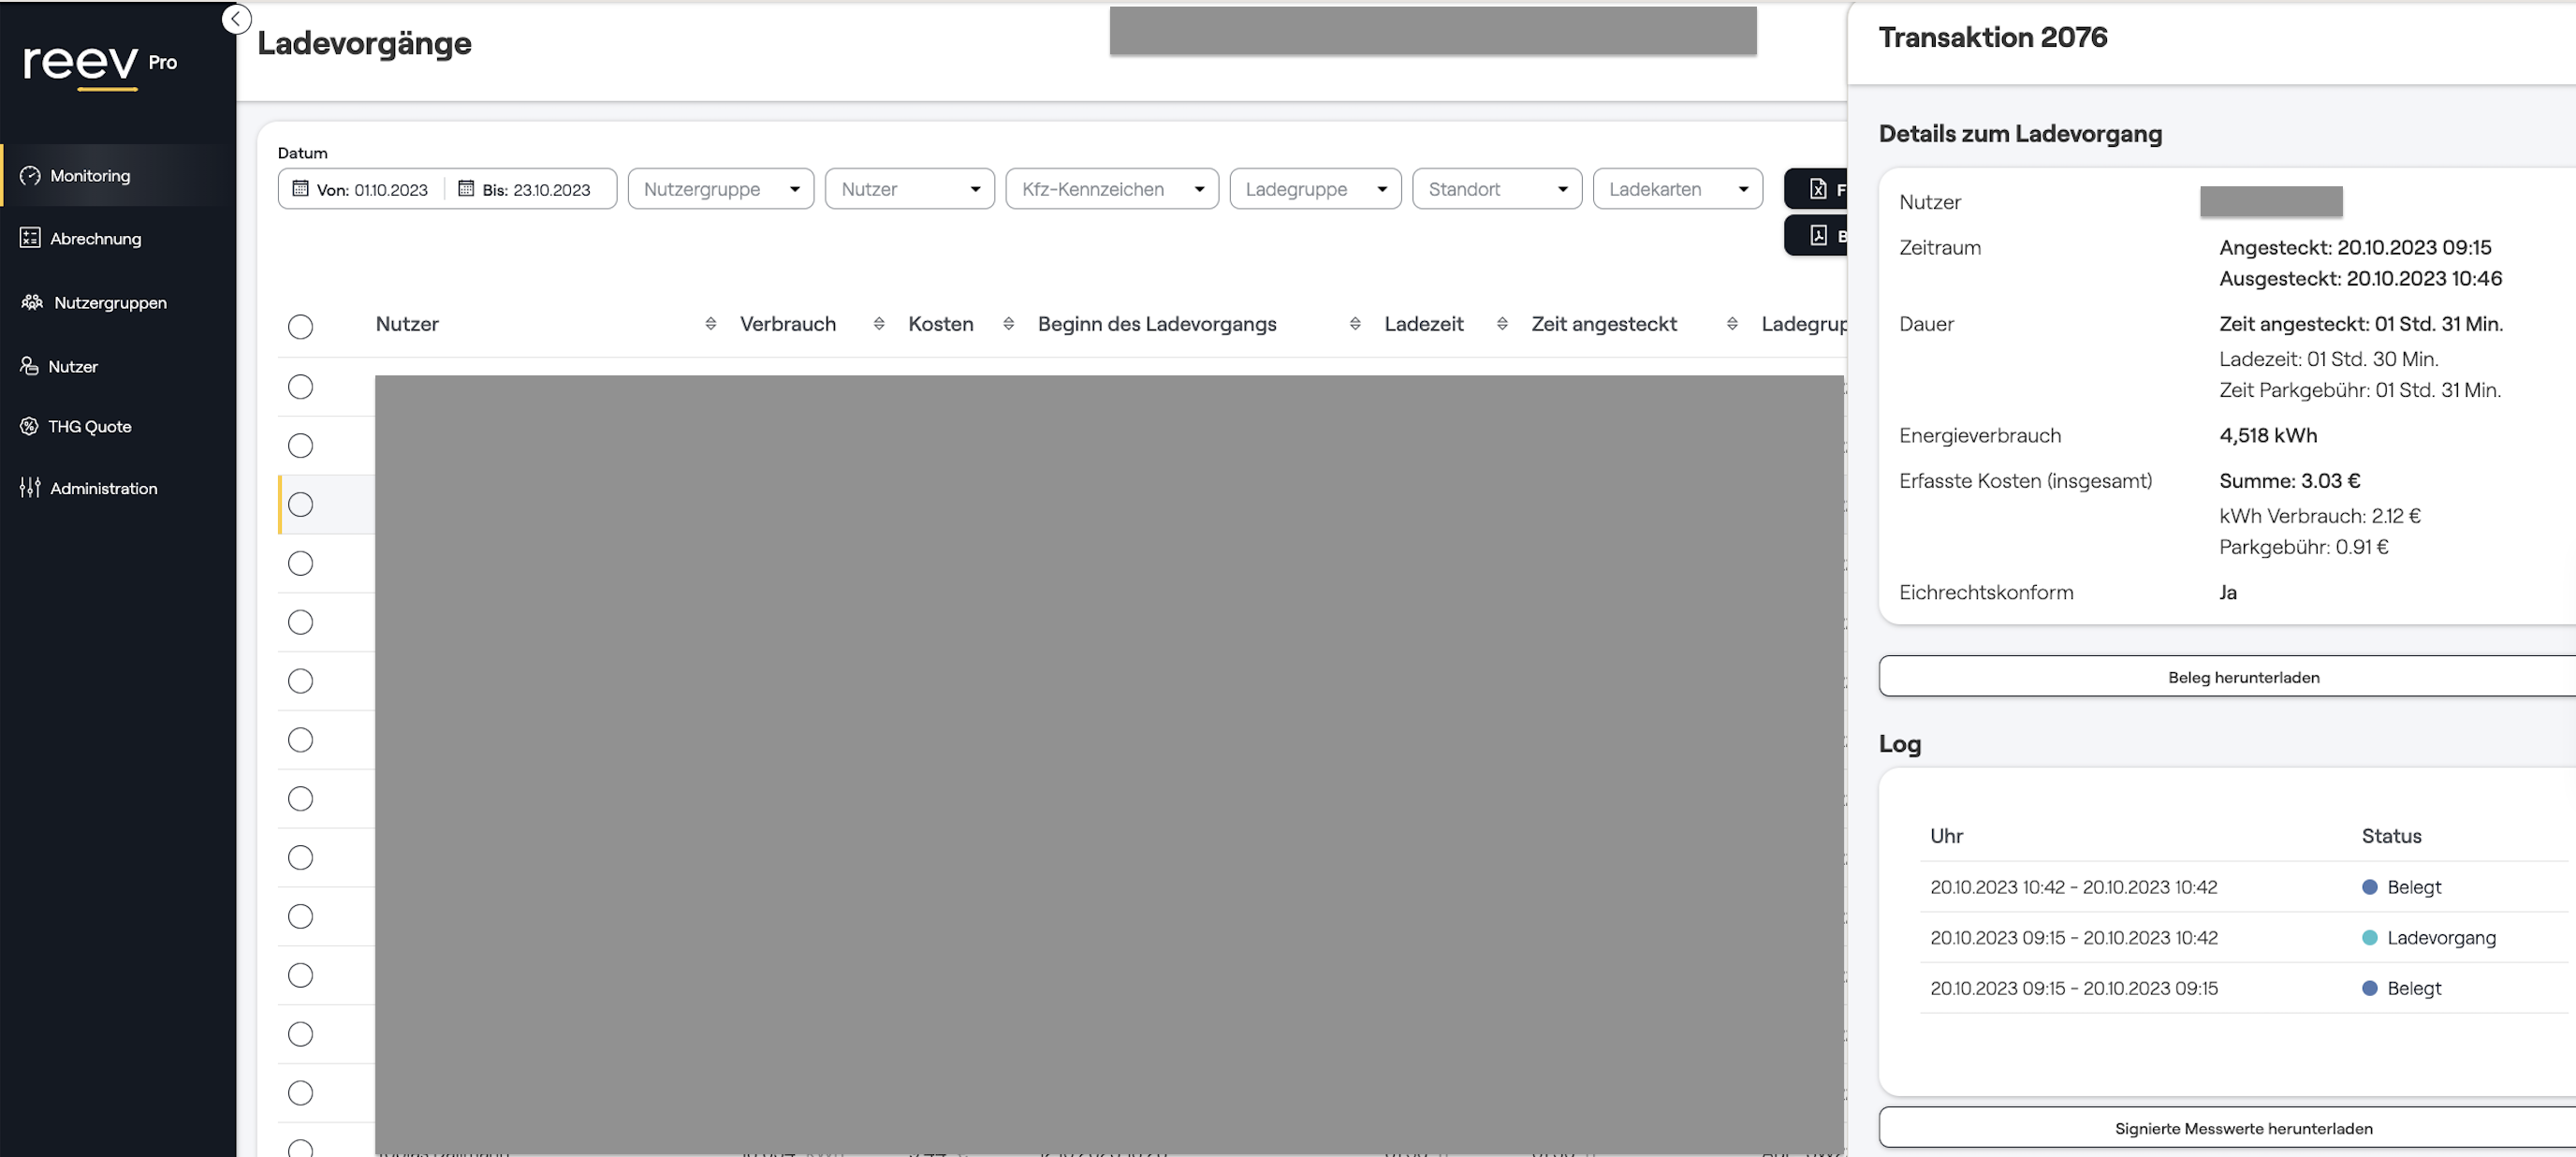This screenshot has width=2576, height=1157.
Task: Click Beleg herunterladen button
Action: point(2242,677)
